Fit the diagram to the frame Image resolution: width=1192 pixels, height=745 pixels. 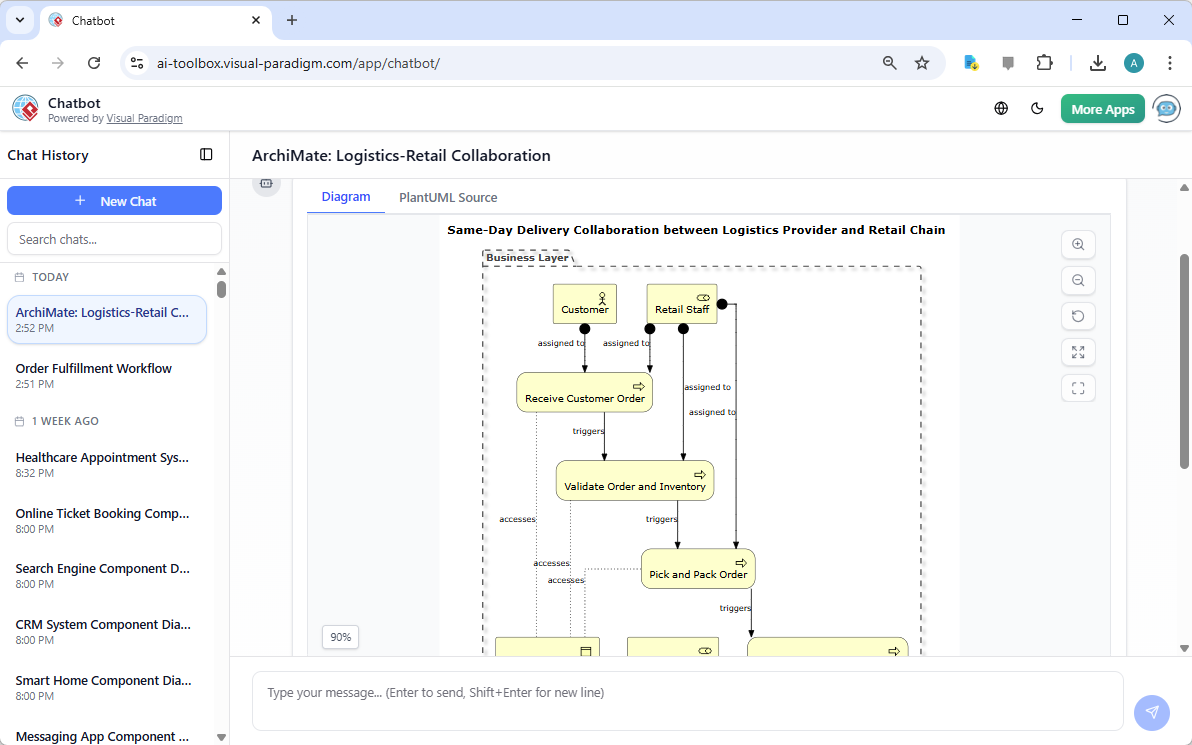[x=1078, y=388]
